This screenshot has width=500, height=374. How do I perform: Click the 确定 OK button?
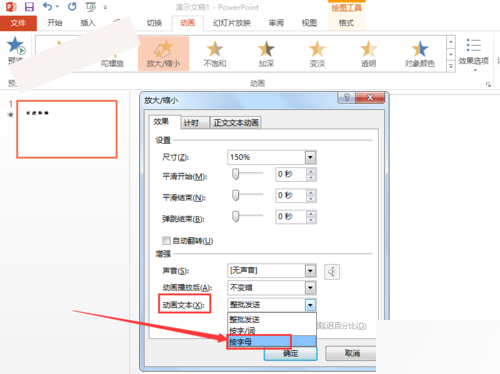tap(290, 353)
